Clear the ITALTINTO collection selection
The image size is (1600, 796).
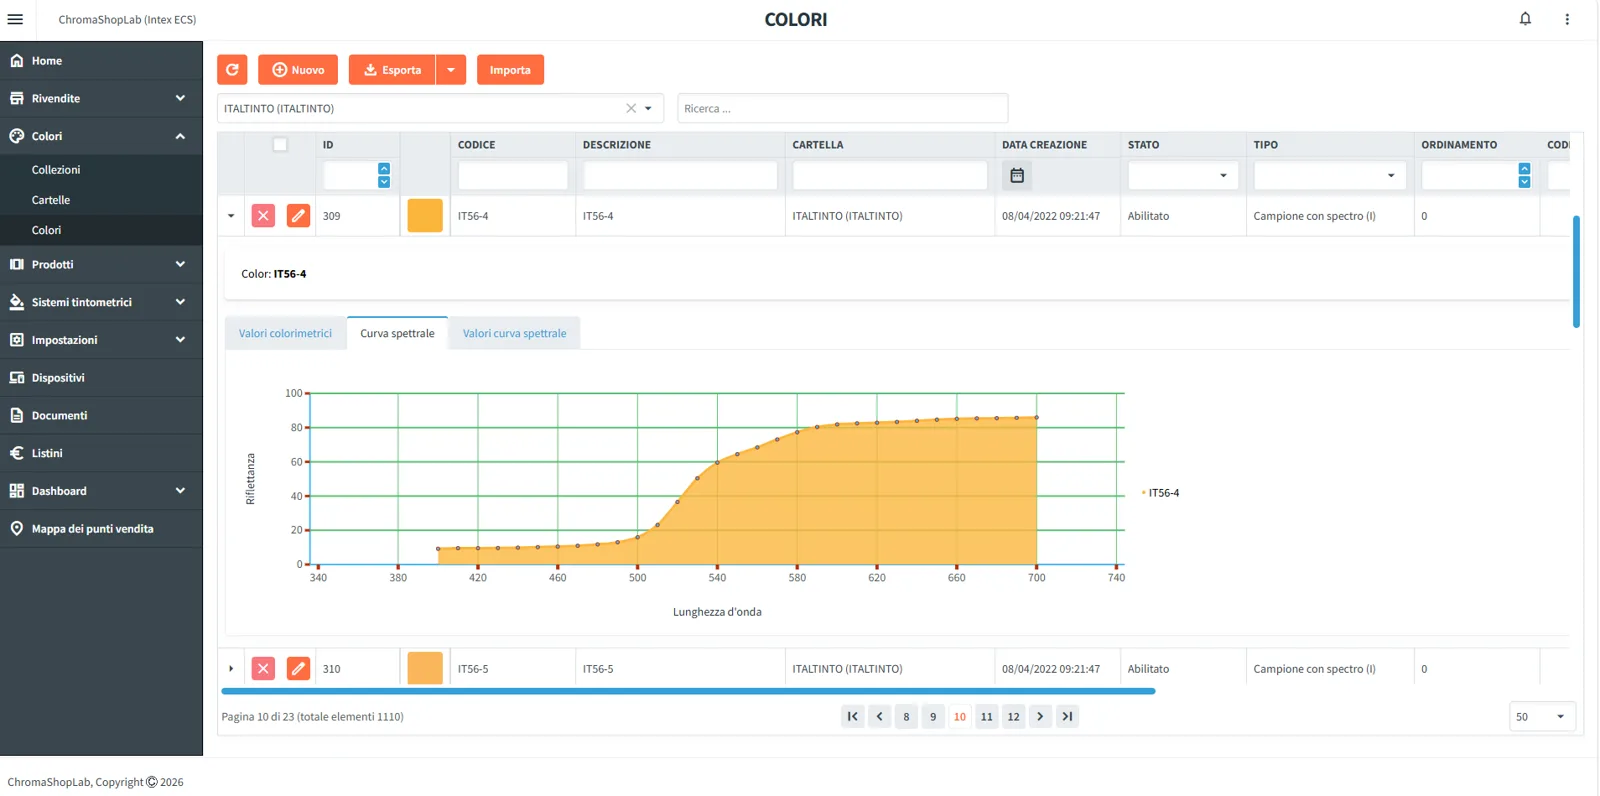pos(631,108)
